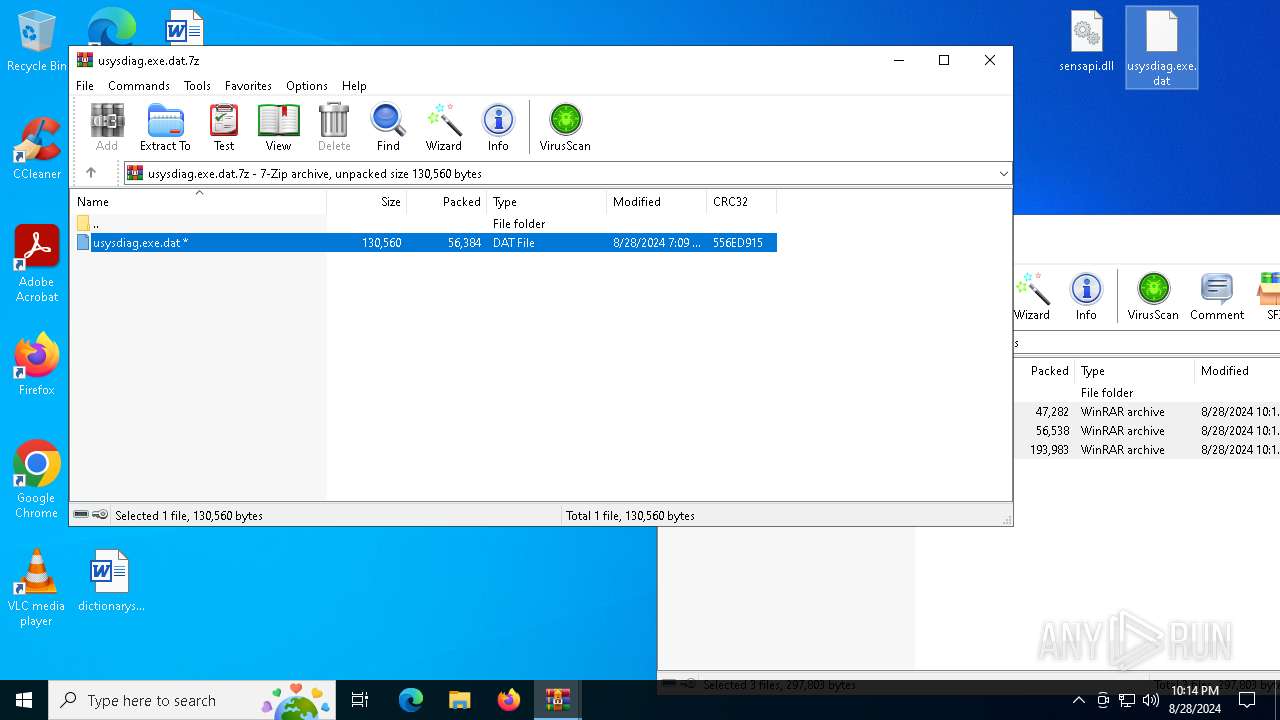The image size is (1280, 720).
Task: Show hidden tray icons chevron
Action: pyautogui.click(x=1078, y=700)
